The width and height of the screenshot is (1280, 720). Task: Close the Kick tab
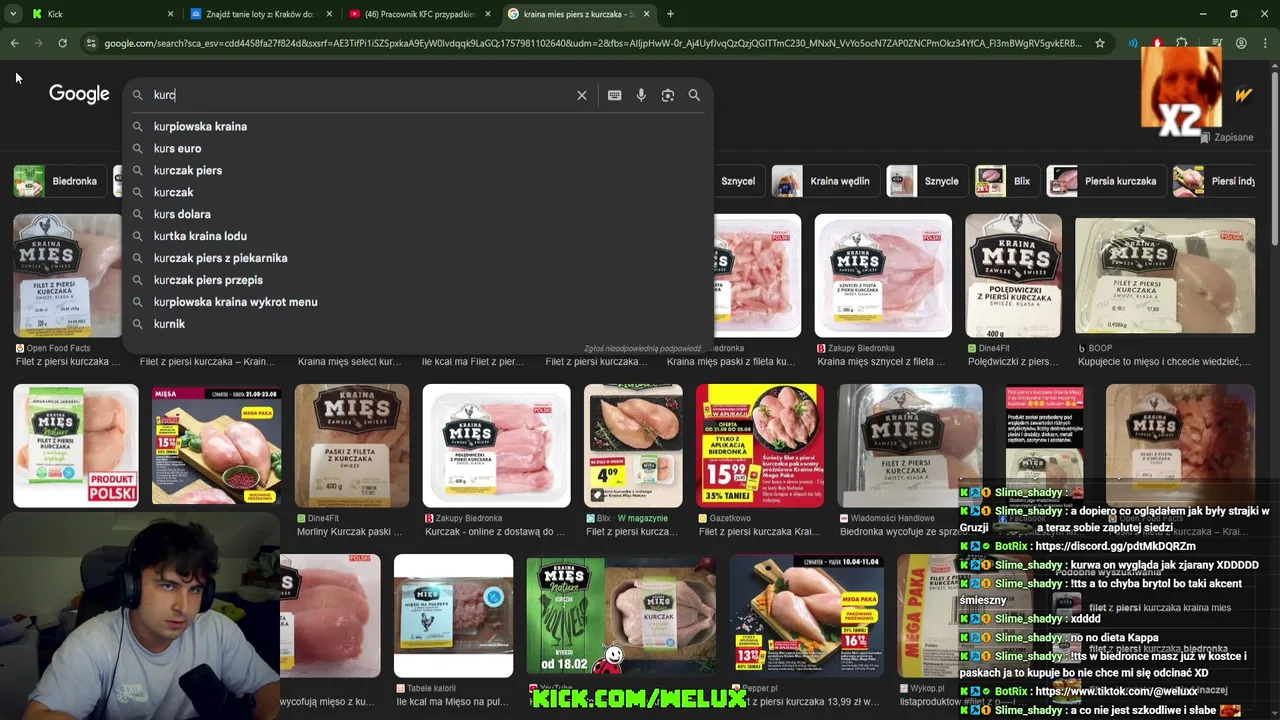(x=170, y=14)
